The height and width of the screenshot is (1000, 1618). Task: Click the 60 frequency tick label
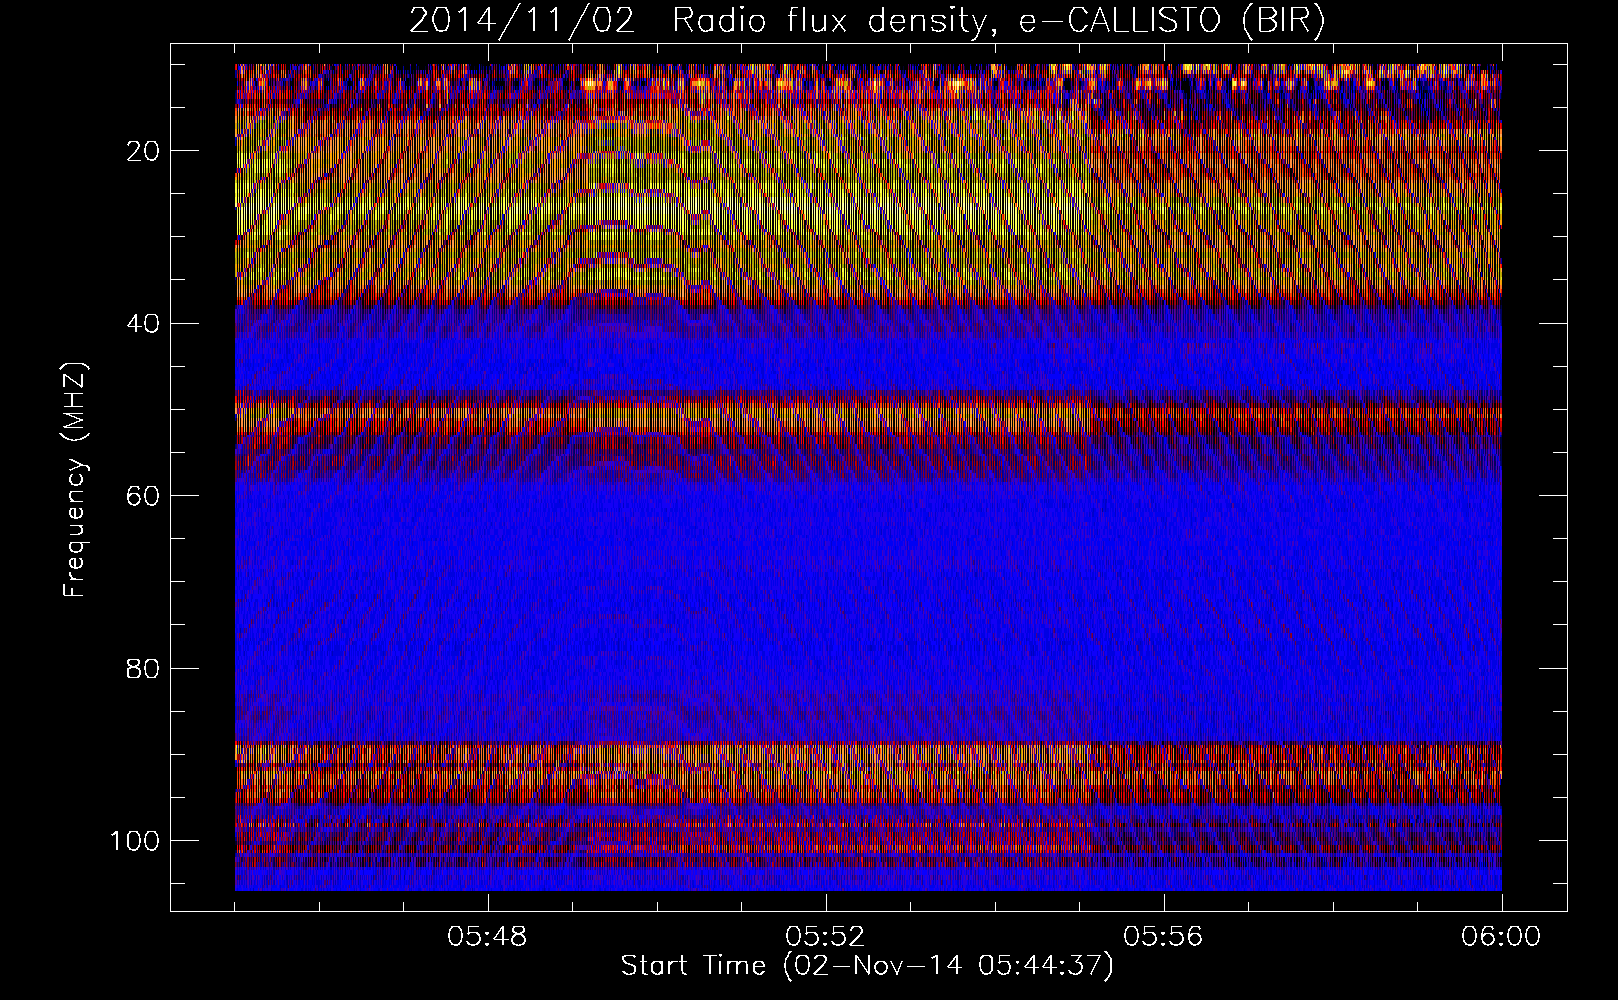pos(144,495)
